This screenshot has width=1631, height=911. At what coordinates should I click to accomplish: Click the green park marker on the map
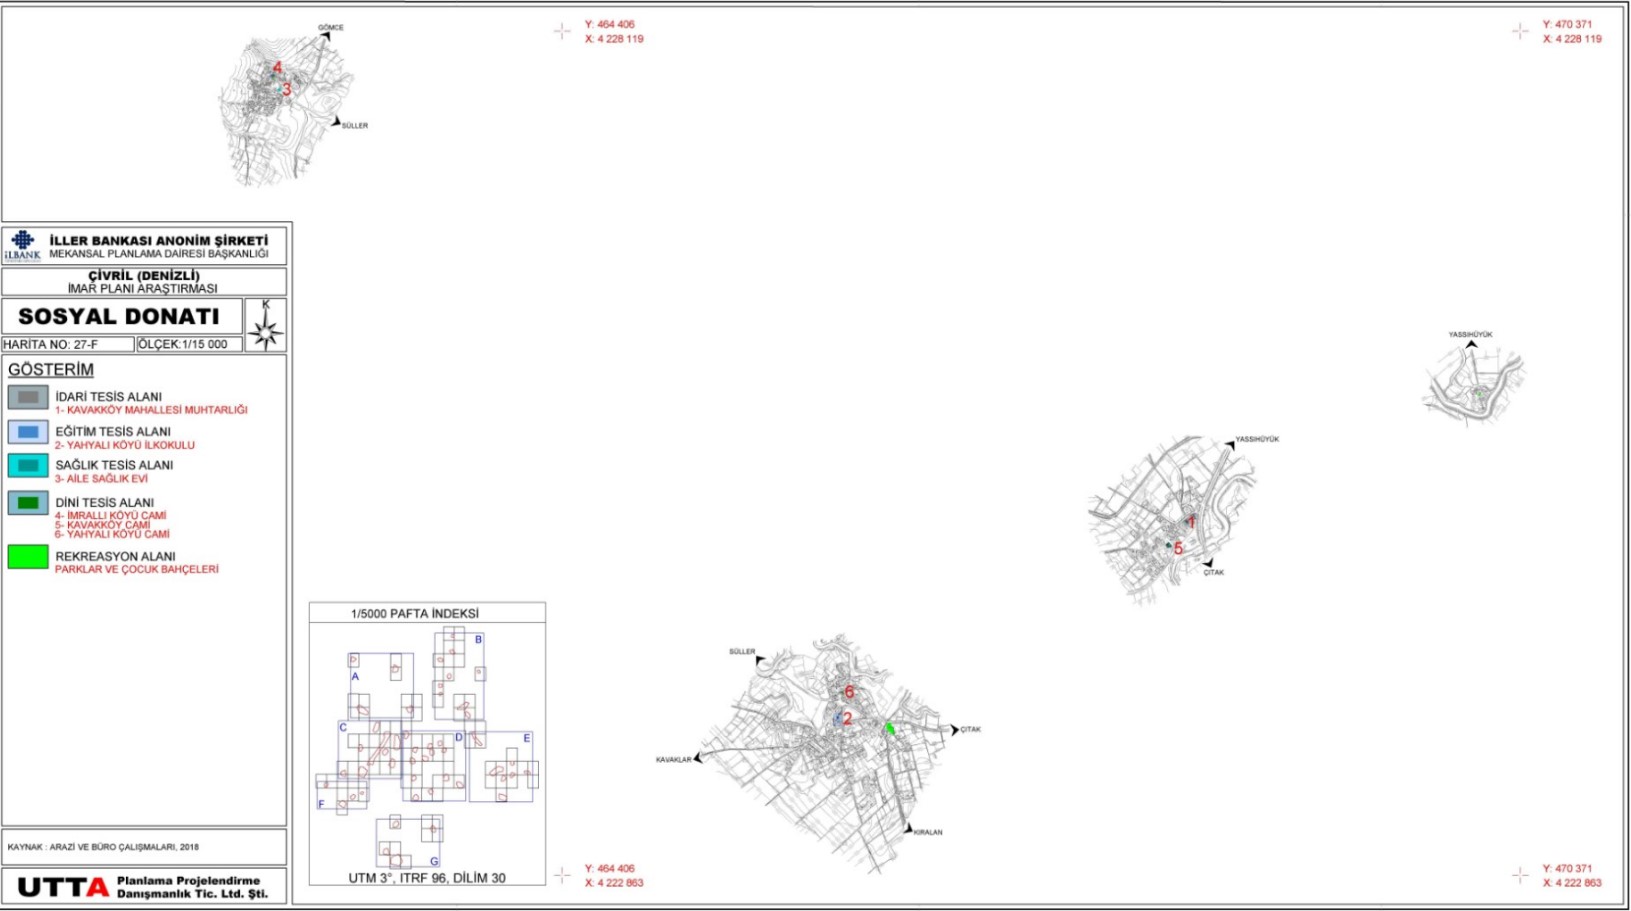[888, 729]
